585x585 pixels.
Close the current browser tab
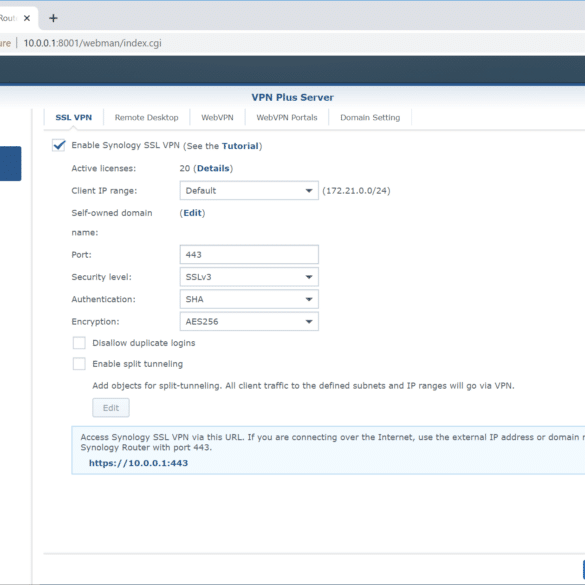point(27,18)
